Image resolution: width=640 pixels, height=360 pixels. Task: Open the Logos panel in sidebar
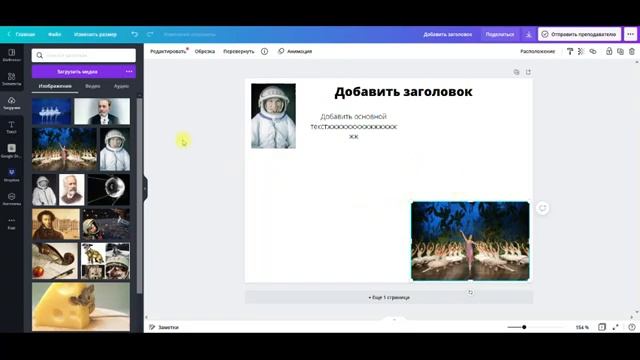11,199
